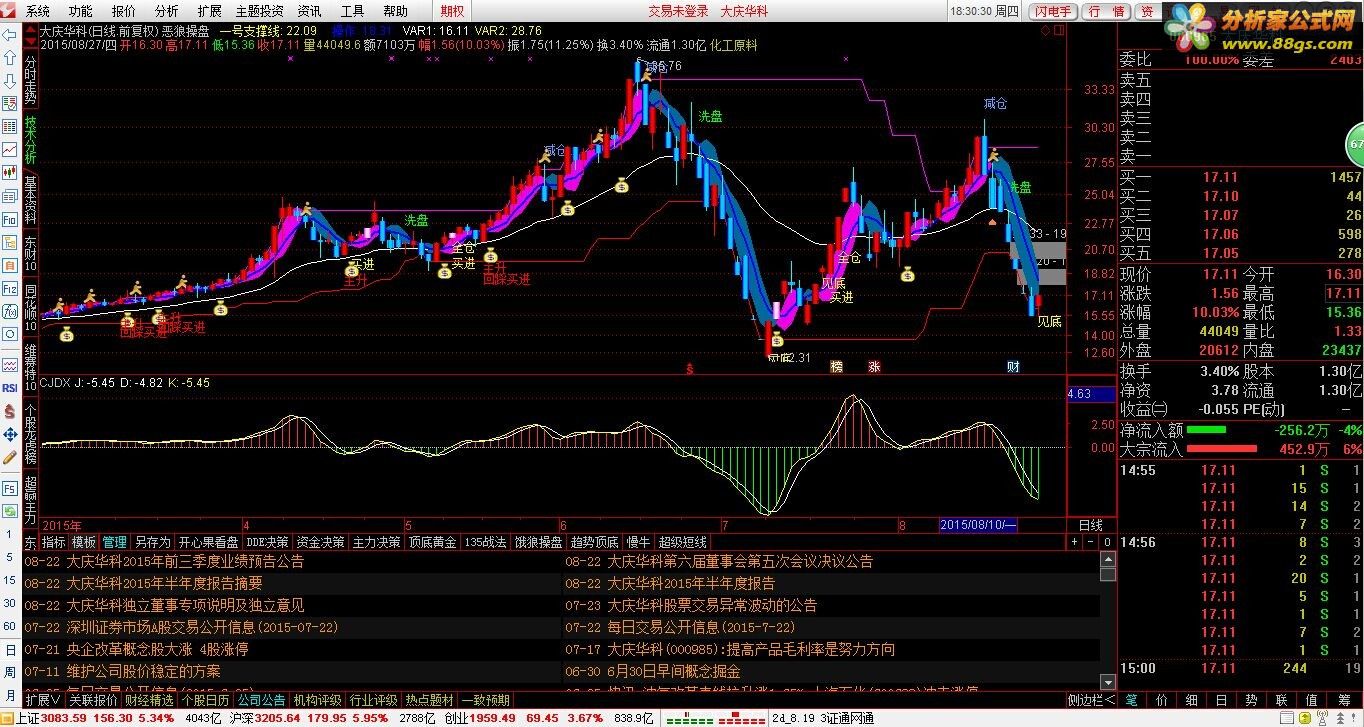This screenshot has width=1364, height=727.
Task: Click the back arrow icon in left sidebar
Action: pyautogui.click(x=9, y=34)
